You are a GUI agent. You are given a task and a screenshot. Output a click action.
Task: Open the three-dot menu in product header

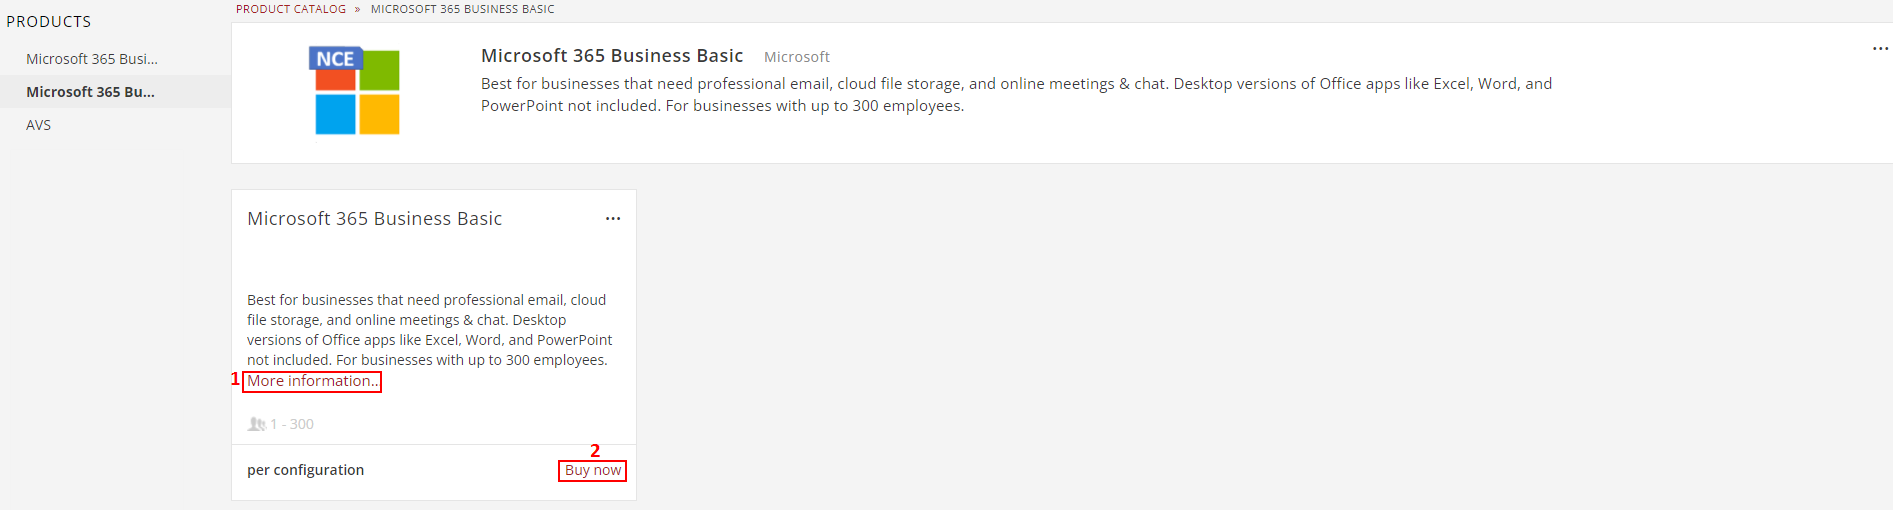pos(1880,48)
